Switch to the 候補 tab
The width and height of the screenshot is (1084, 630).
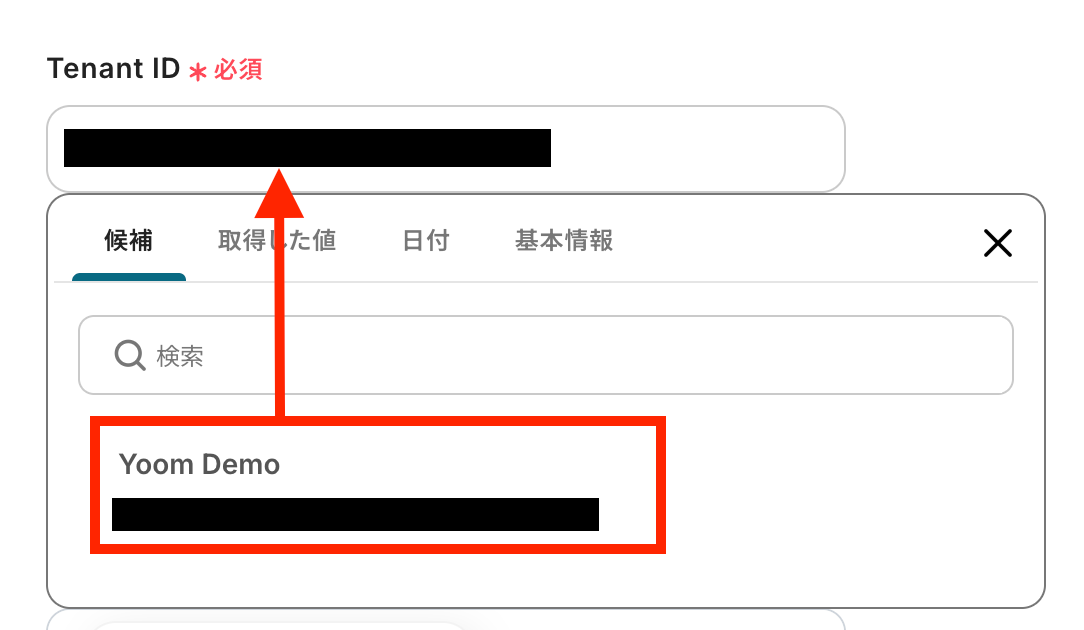point(129,241)
